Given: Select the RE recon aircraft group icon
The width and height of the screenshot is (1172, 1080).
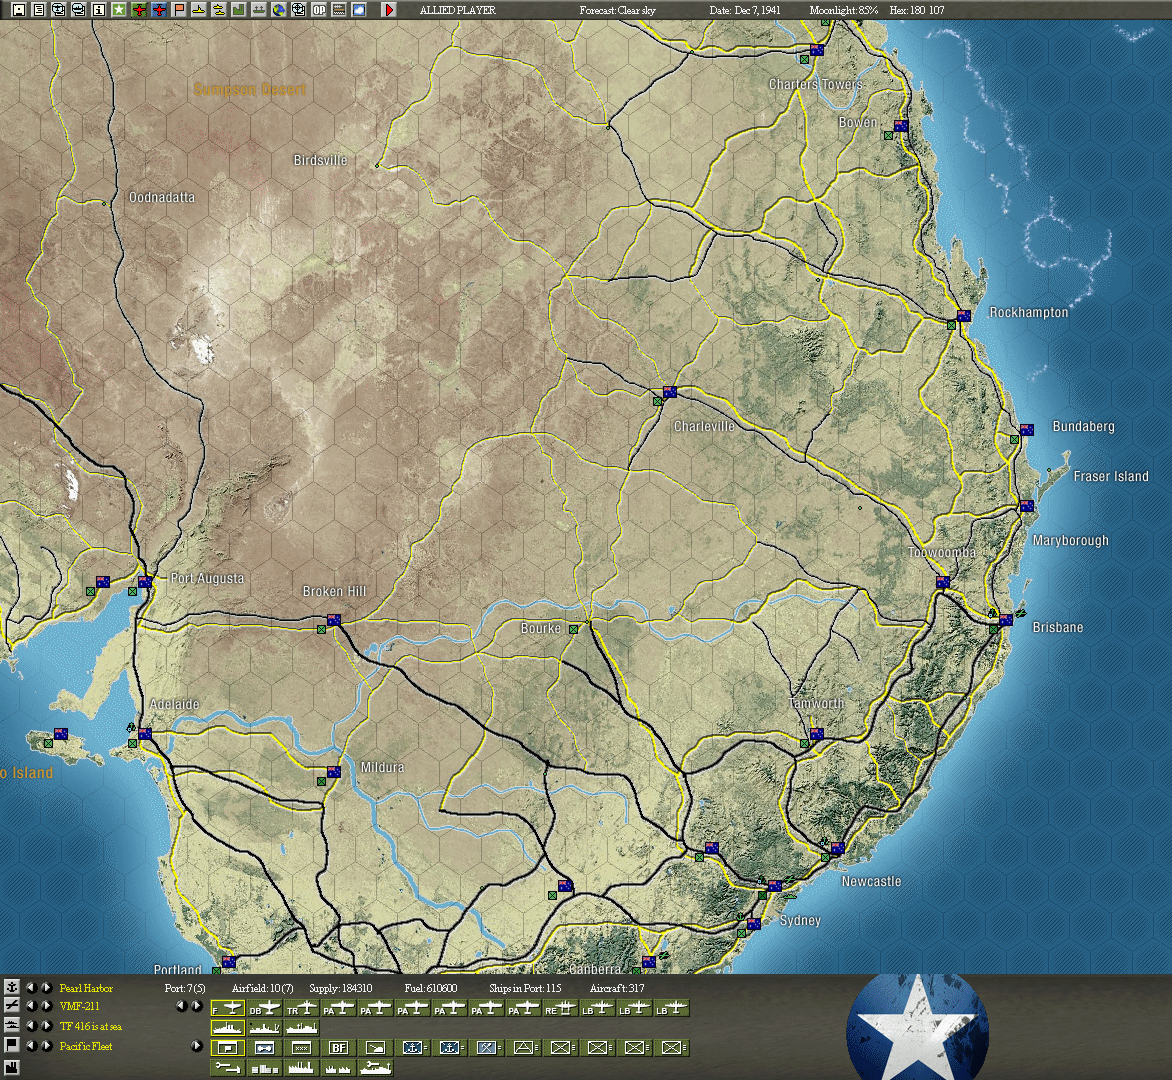Looking at the screenshot, I should click(561, 1008).
